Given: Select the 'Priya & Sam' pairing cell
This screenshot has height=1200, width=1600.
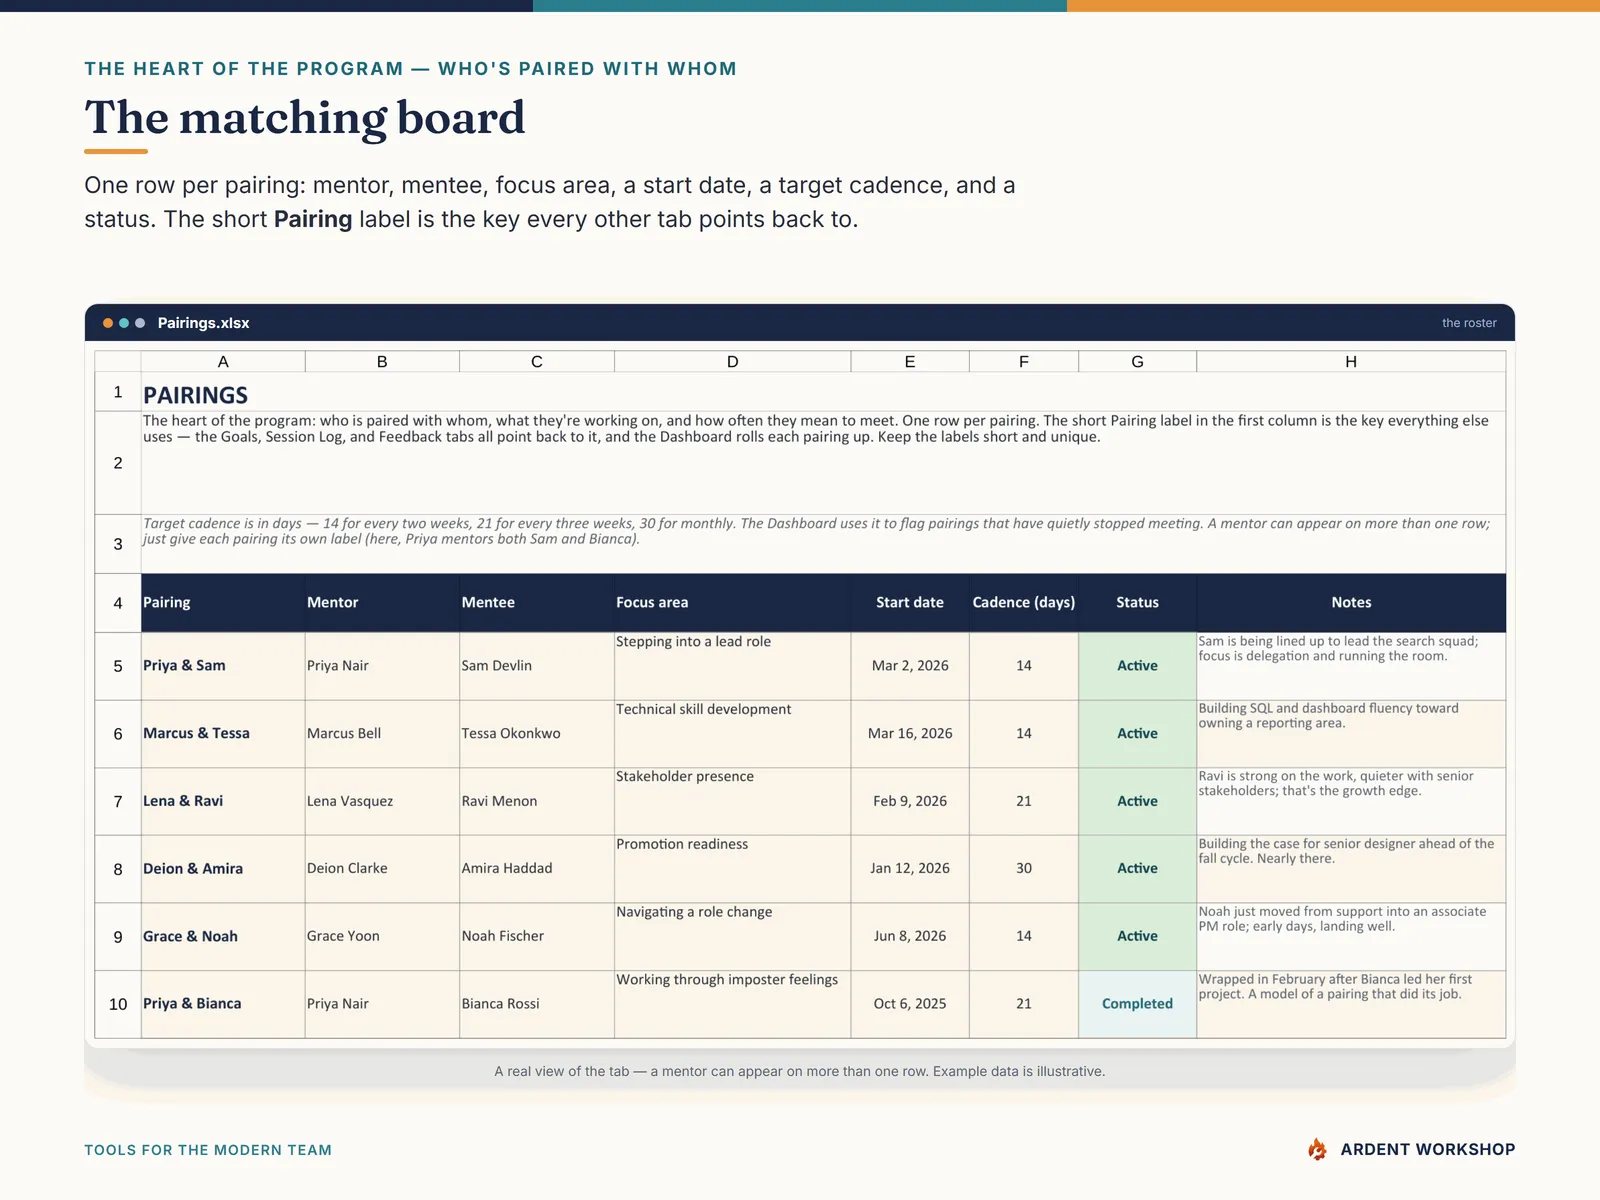Looking at the screenshot, I should tap(223, 666).
